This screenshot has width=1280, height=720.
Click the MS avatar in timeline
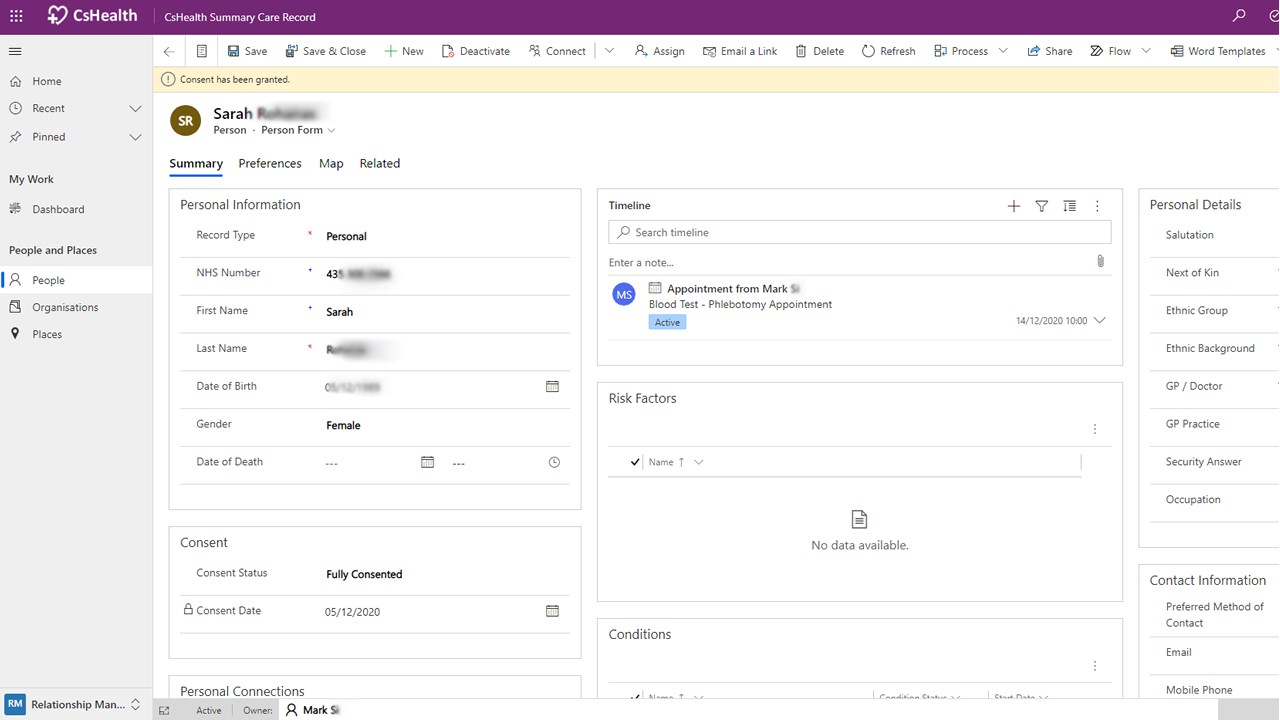624,294
